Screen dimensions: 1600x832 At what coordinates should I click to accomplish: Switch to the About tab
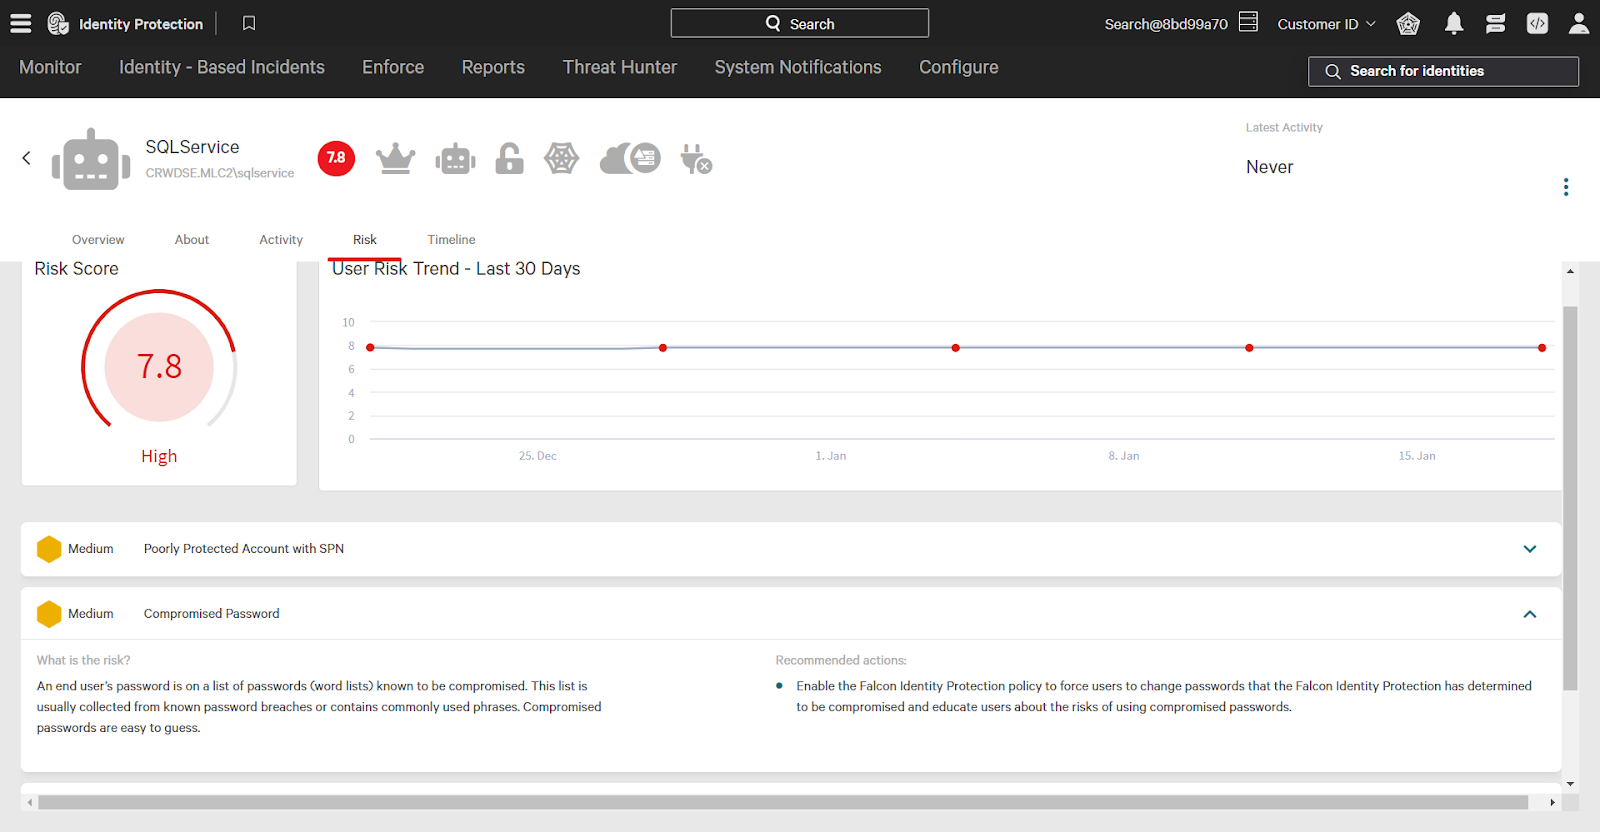(x=192, y=240)
